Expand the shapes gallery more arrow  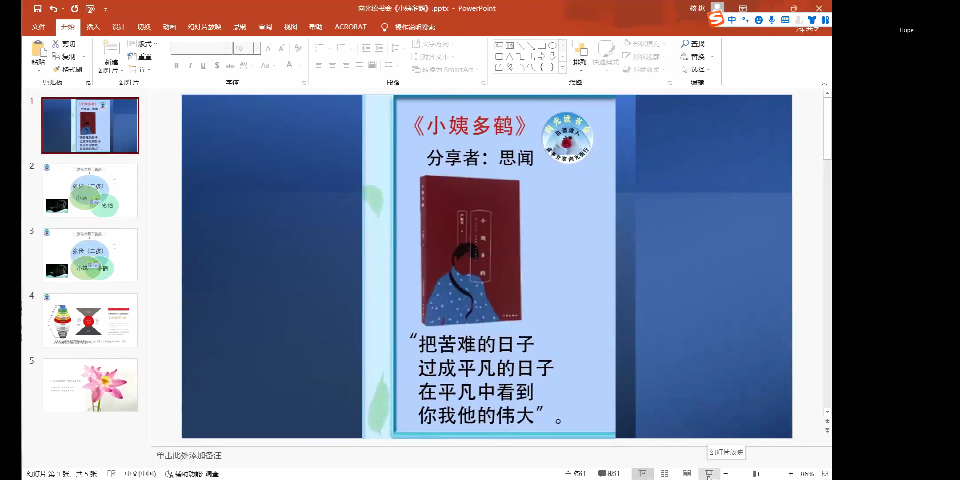point(562,69)
